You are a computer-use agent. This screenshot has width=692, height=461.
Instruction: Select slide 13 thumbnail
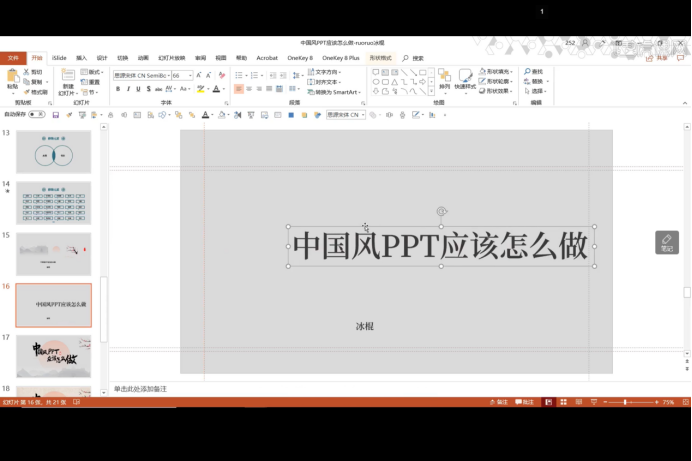(x=54, y=152)
